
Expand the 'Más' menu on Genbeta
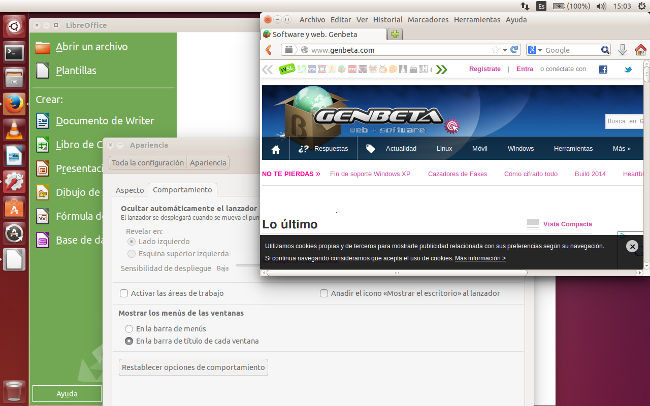tap(621, 148)
